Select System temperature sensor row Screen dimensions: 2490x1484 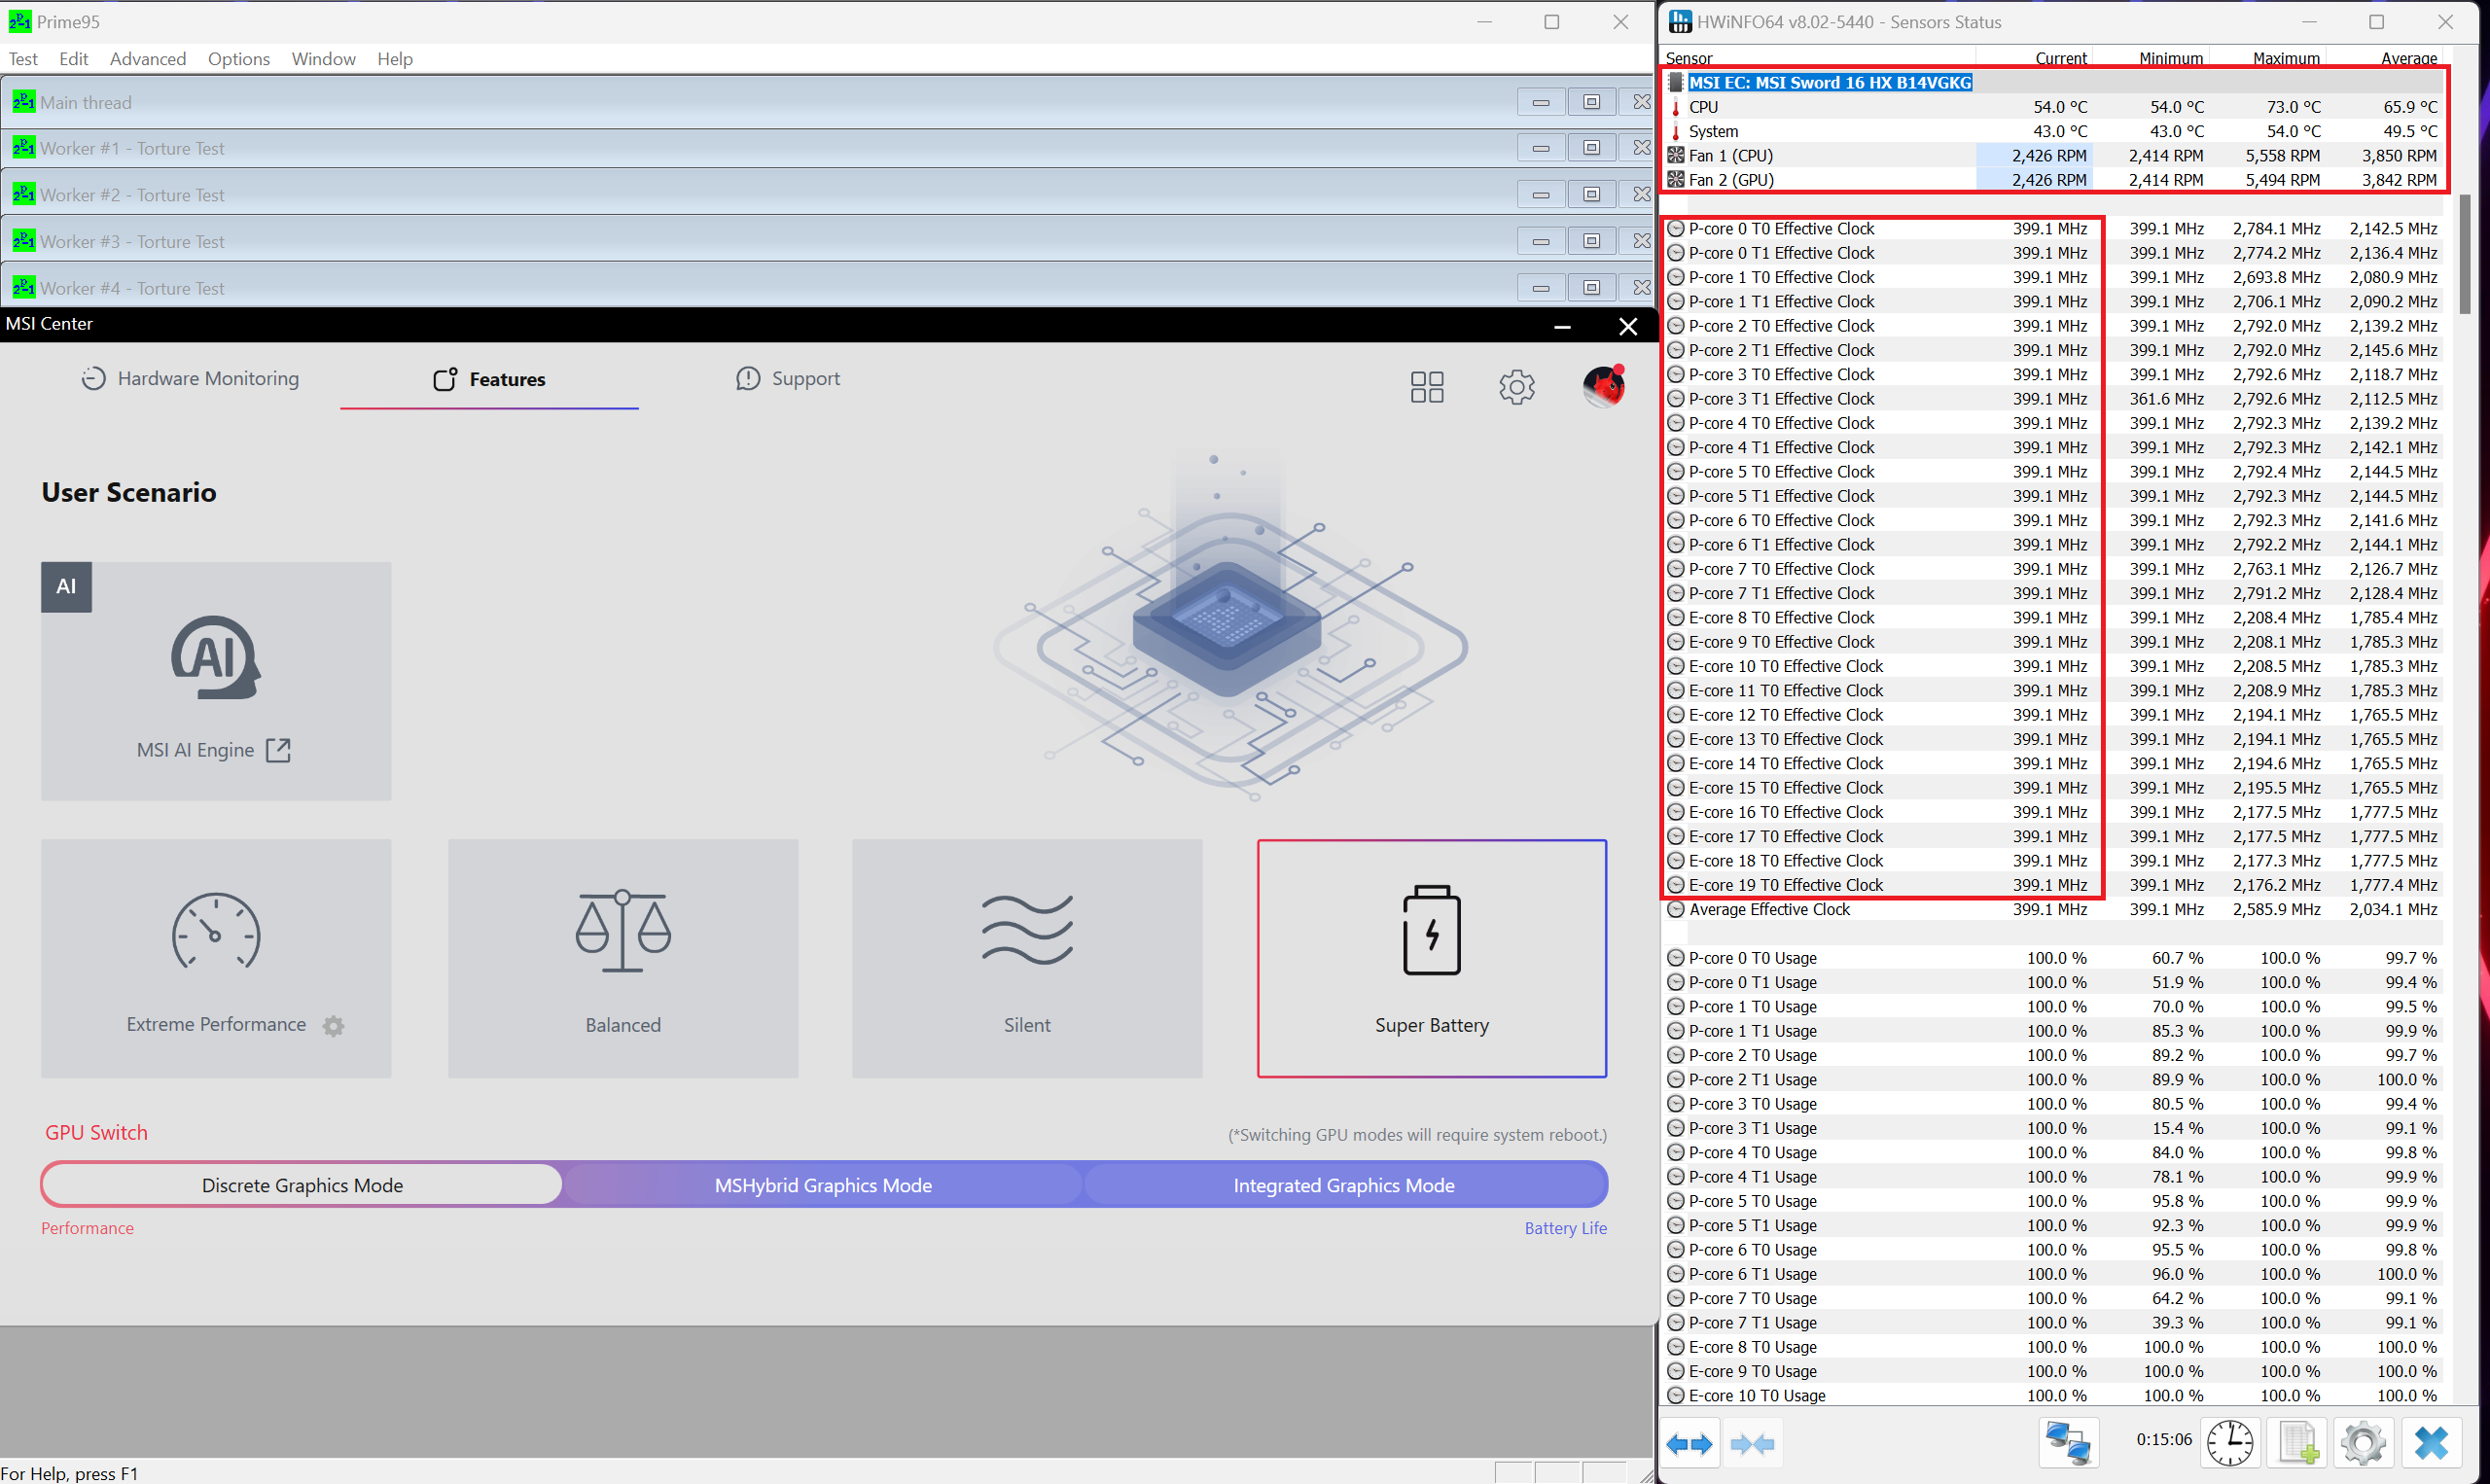2054,131
